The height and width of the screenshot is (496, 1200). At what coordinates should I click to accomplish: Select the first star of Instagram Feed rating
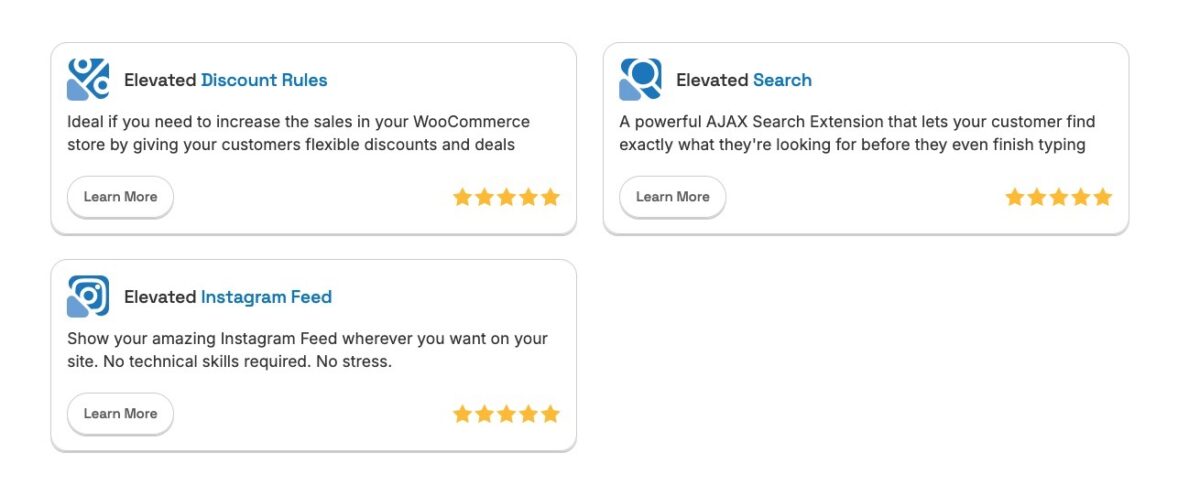pyautogui.click(x=462, y=414)
